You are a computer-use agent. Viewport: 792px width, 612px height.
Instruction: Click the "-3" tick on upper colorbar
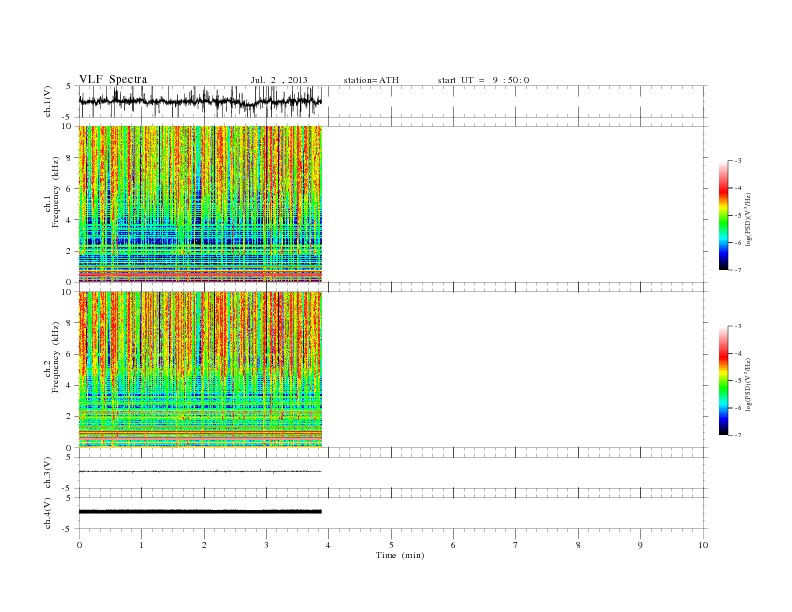point(737,161)
